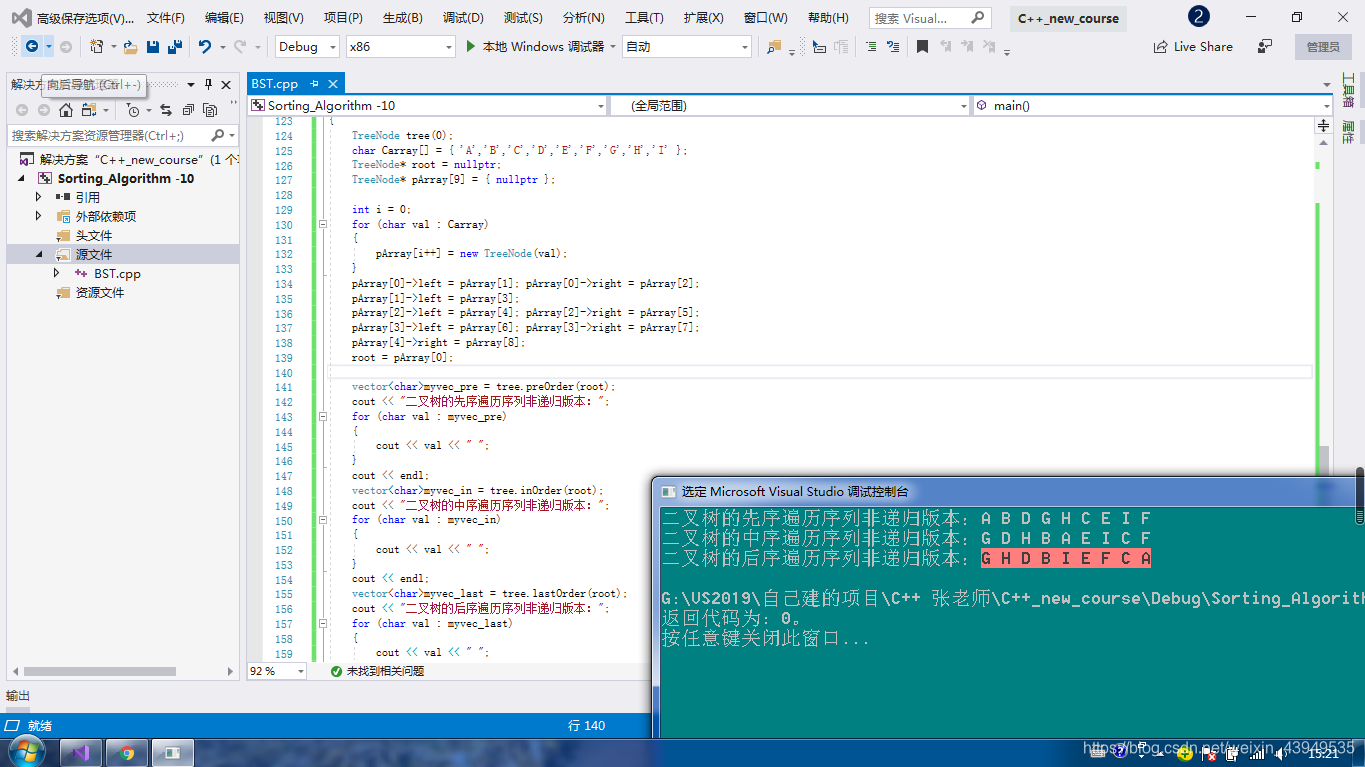Toggle a bookmark with the bookmark icon
The height and width of the screenshot is (767, 1365).
pos(922,46)
